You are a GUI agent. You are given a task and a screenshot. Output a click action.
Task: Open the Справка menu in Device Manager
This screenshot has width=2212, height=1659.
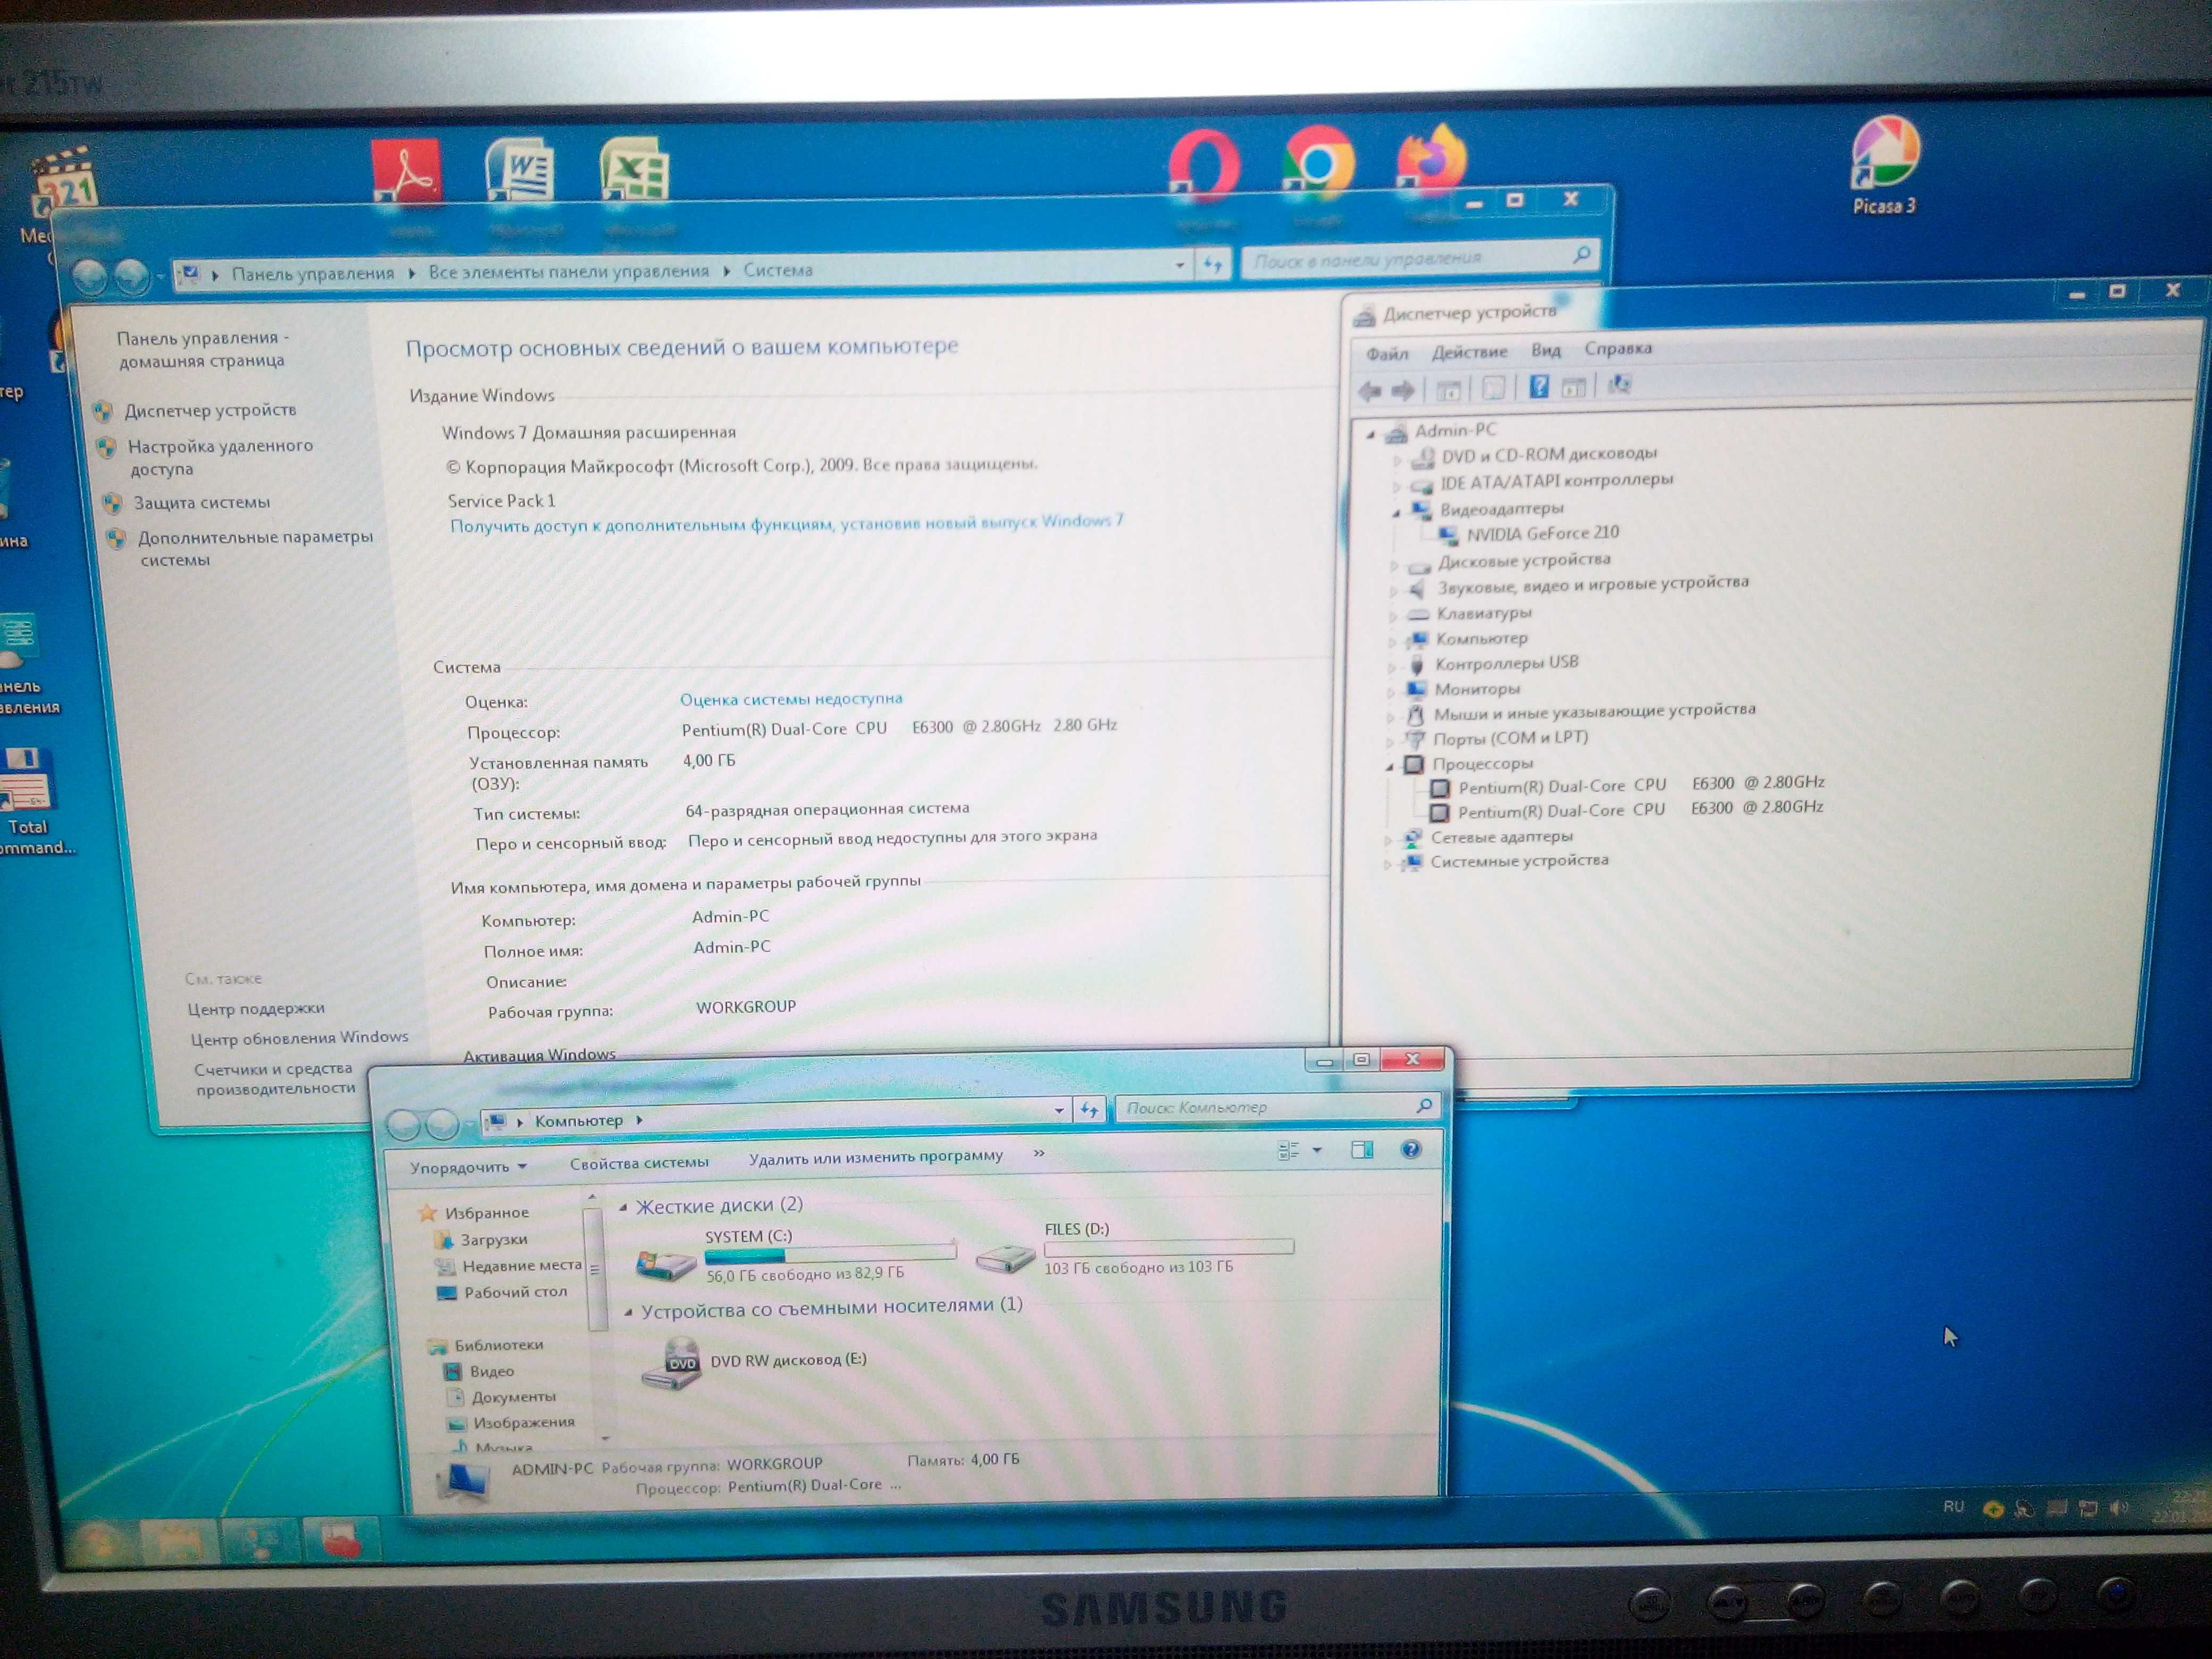1618,348
